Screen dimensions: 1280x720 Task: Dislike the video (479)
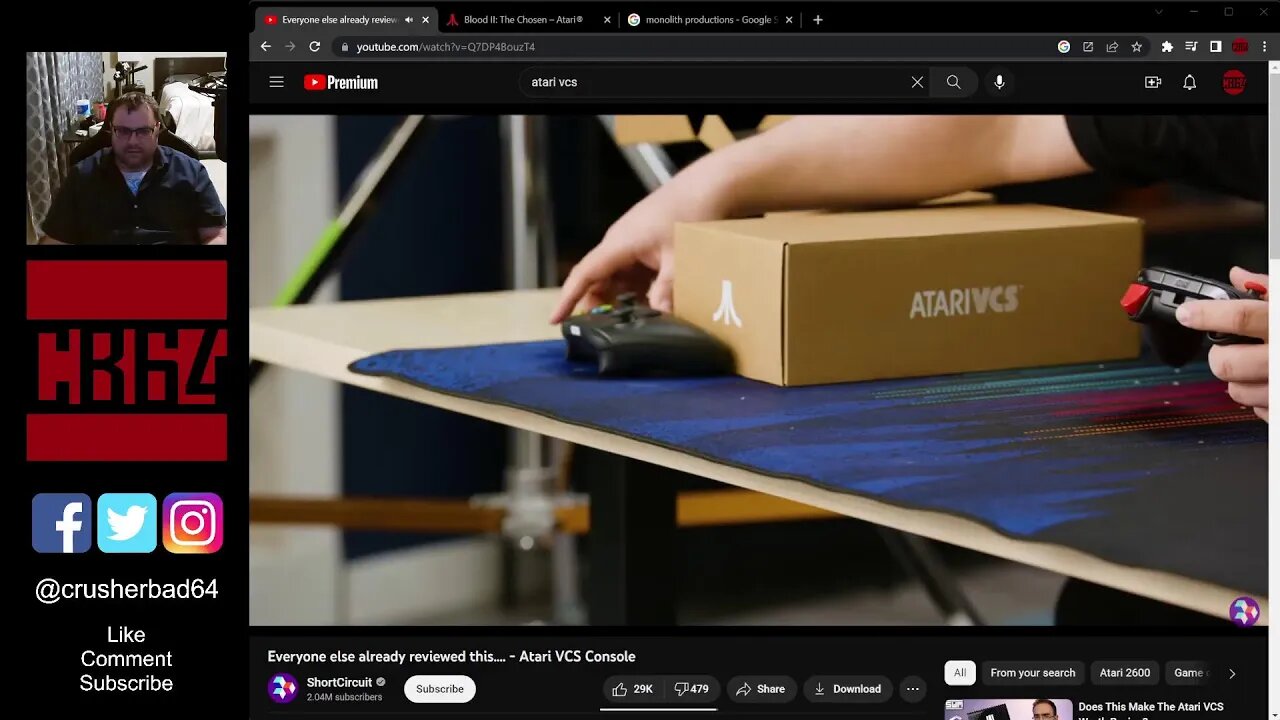tap(691, 689)
